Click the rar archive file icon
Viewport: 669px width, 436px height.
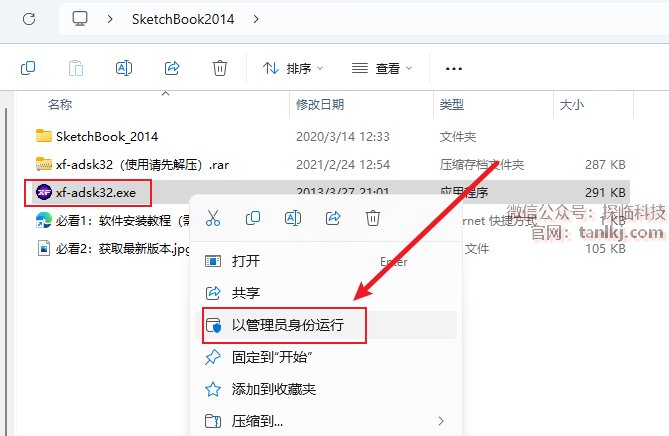pos(44,164)
